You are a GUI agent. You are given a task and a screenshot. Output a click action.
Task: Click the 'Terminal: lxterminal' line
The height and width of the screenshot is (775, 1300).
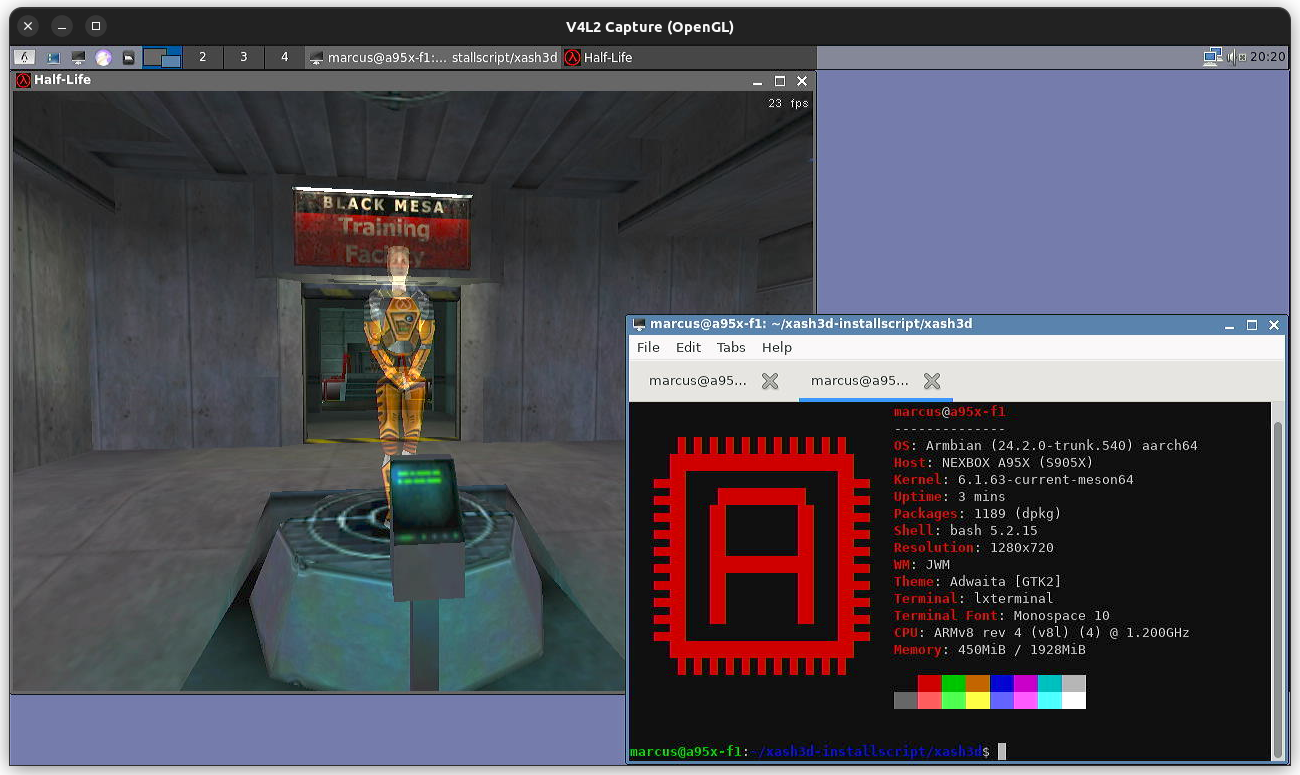(973, 599)
